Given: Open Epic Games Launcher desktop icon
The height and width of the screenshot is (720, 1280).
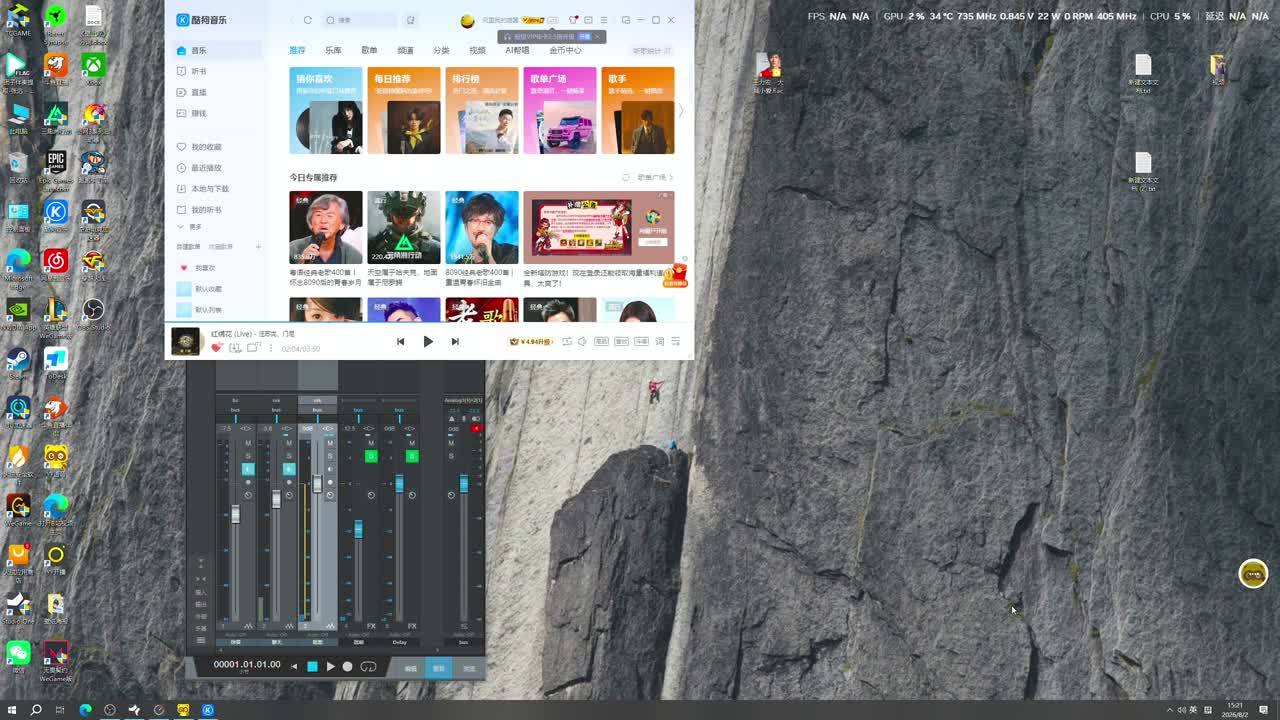Looking at the screenshot, I should pyautogui.click(x=55, y=168).
